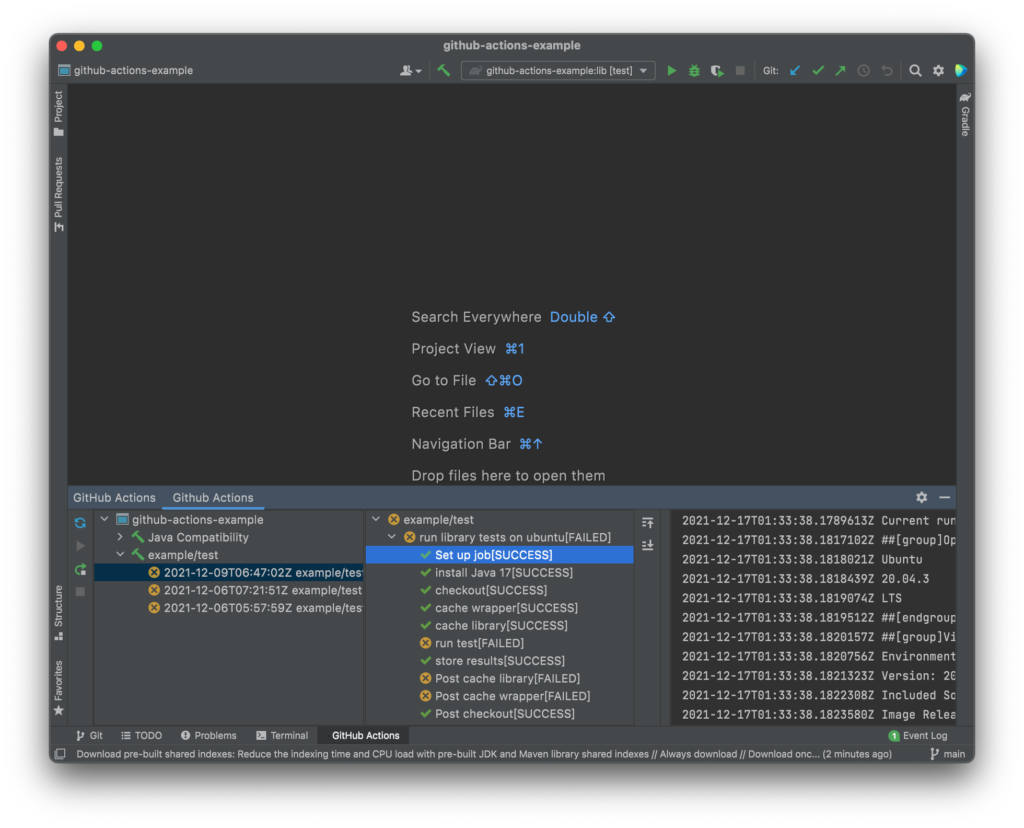Select the checkout[SUCCESS] step
The image size is (1024, 828).
click(500, 590)
